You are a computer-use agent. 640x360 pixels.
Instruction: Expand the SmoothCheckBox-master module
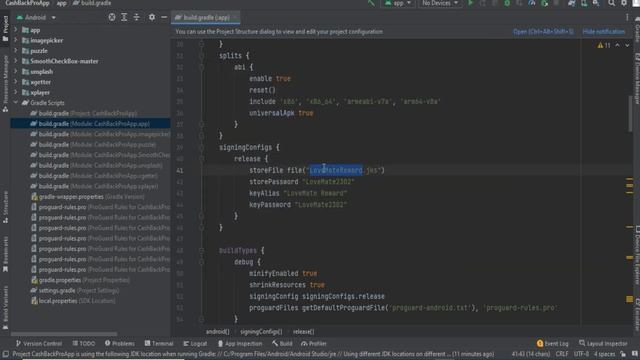coord(16,61)
